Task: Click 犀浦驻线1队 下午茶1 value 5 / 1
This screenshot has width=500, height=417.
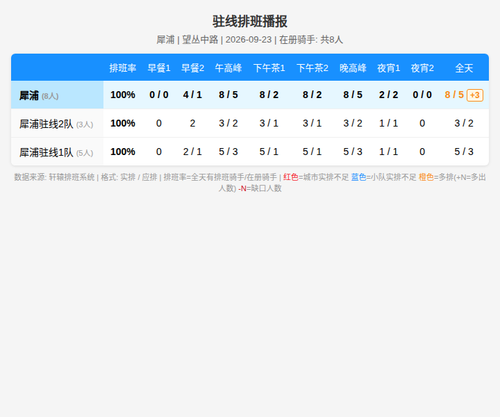Action: pyautogui.click(x=269, y=152)
